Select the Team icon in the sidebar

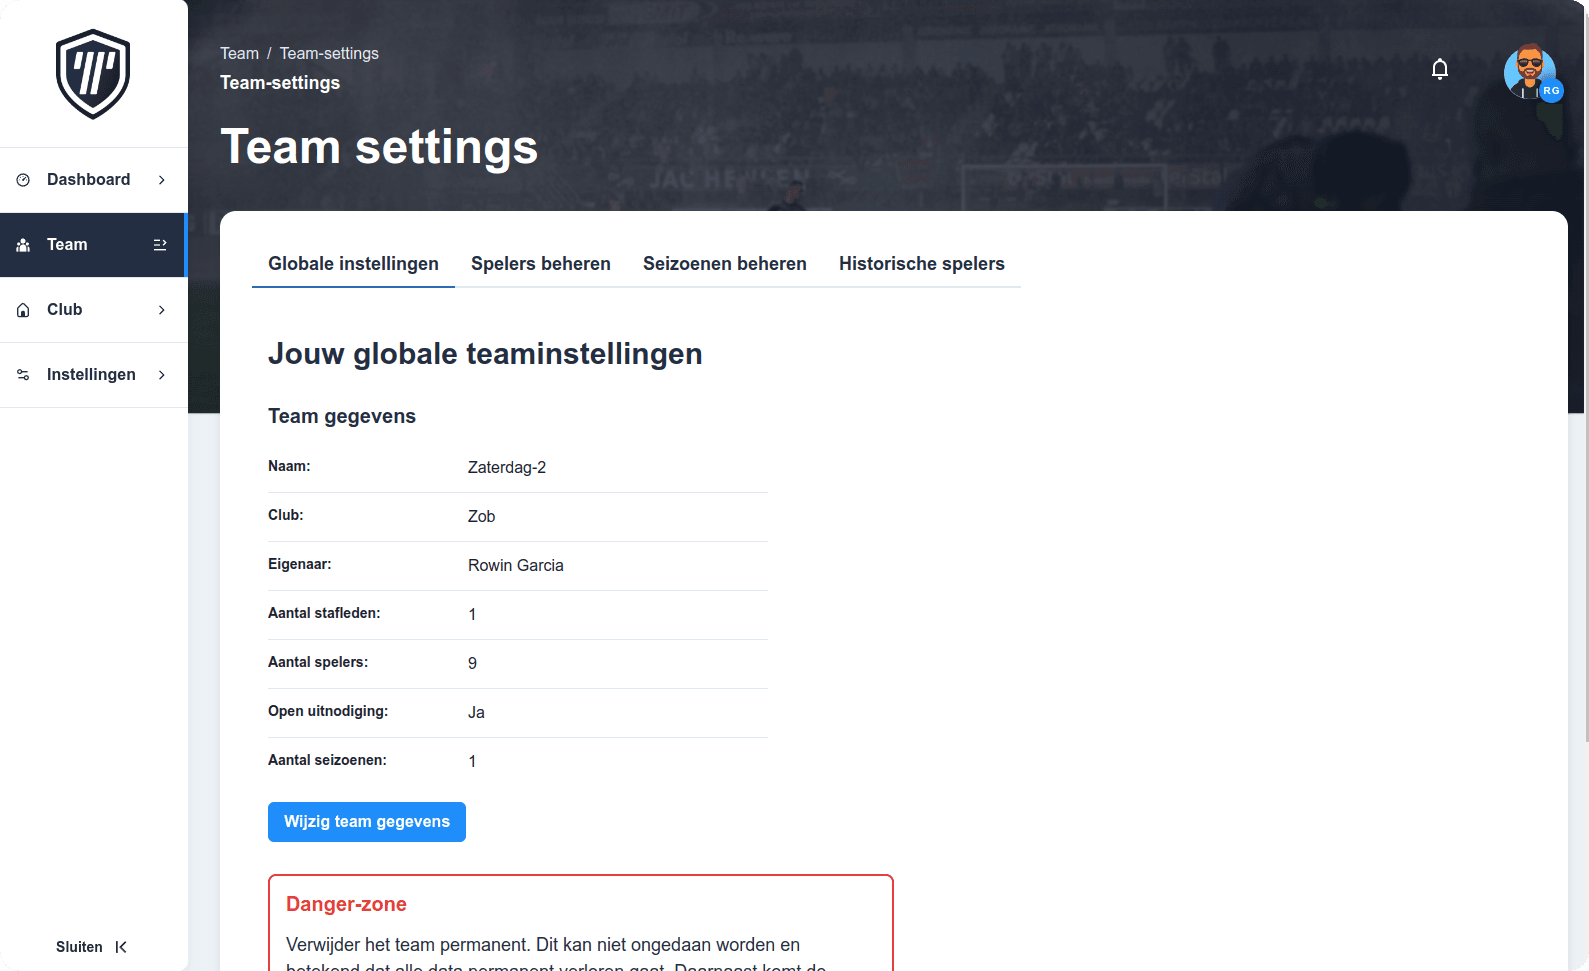[x=22, y=244]
